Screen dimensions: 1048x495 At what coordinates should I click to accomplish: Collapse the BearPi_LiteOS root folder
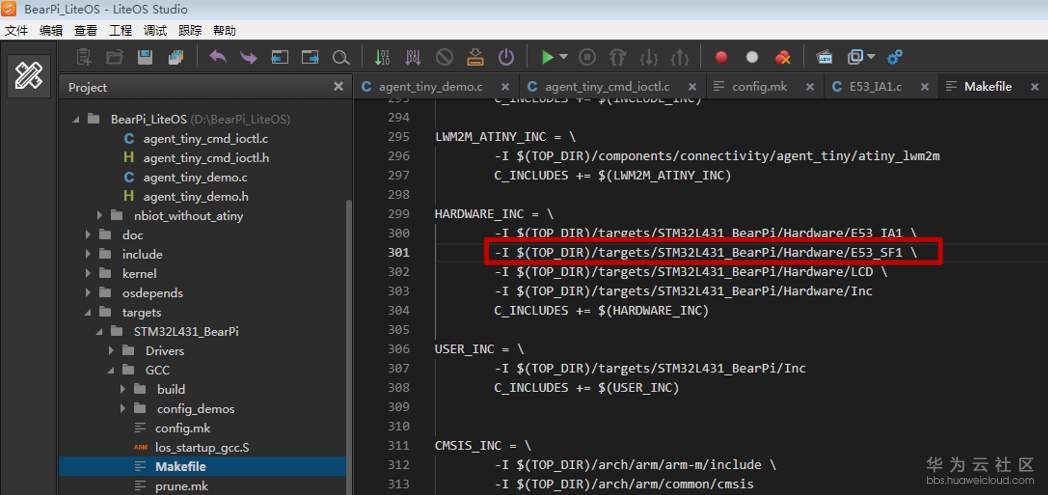click(x=76, y=120)
